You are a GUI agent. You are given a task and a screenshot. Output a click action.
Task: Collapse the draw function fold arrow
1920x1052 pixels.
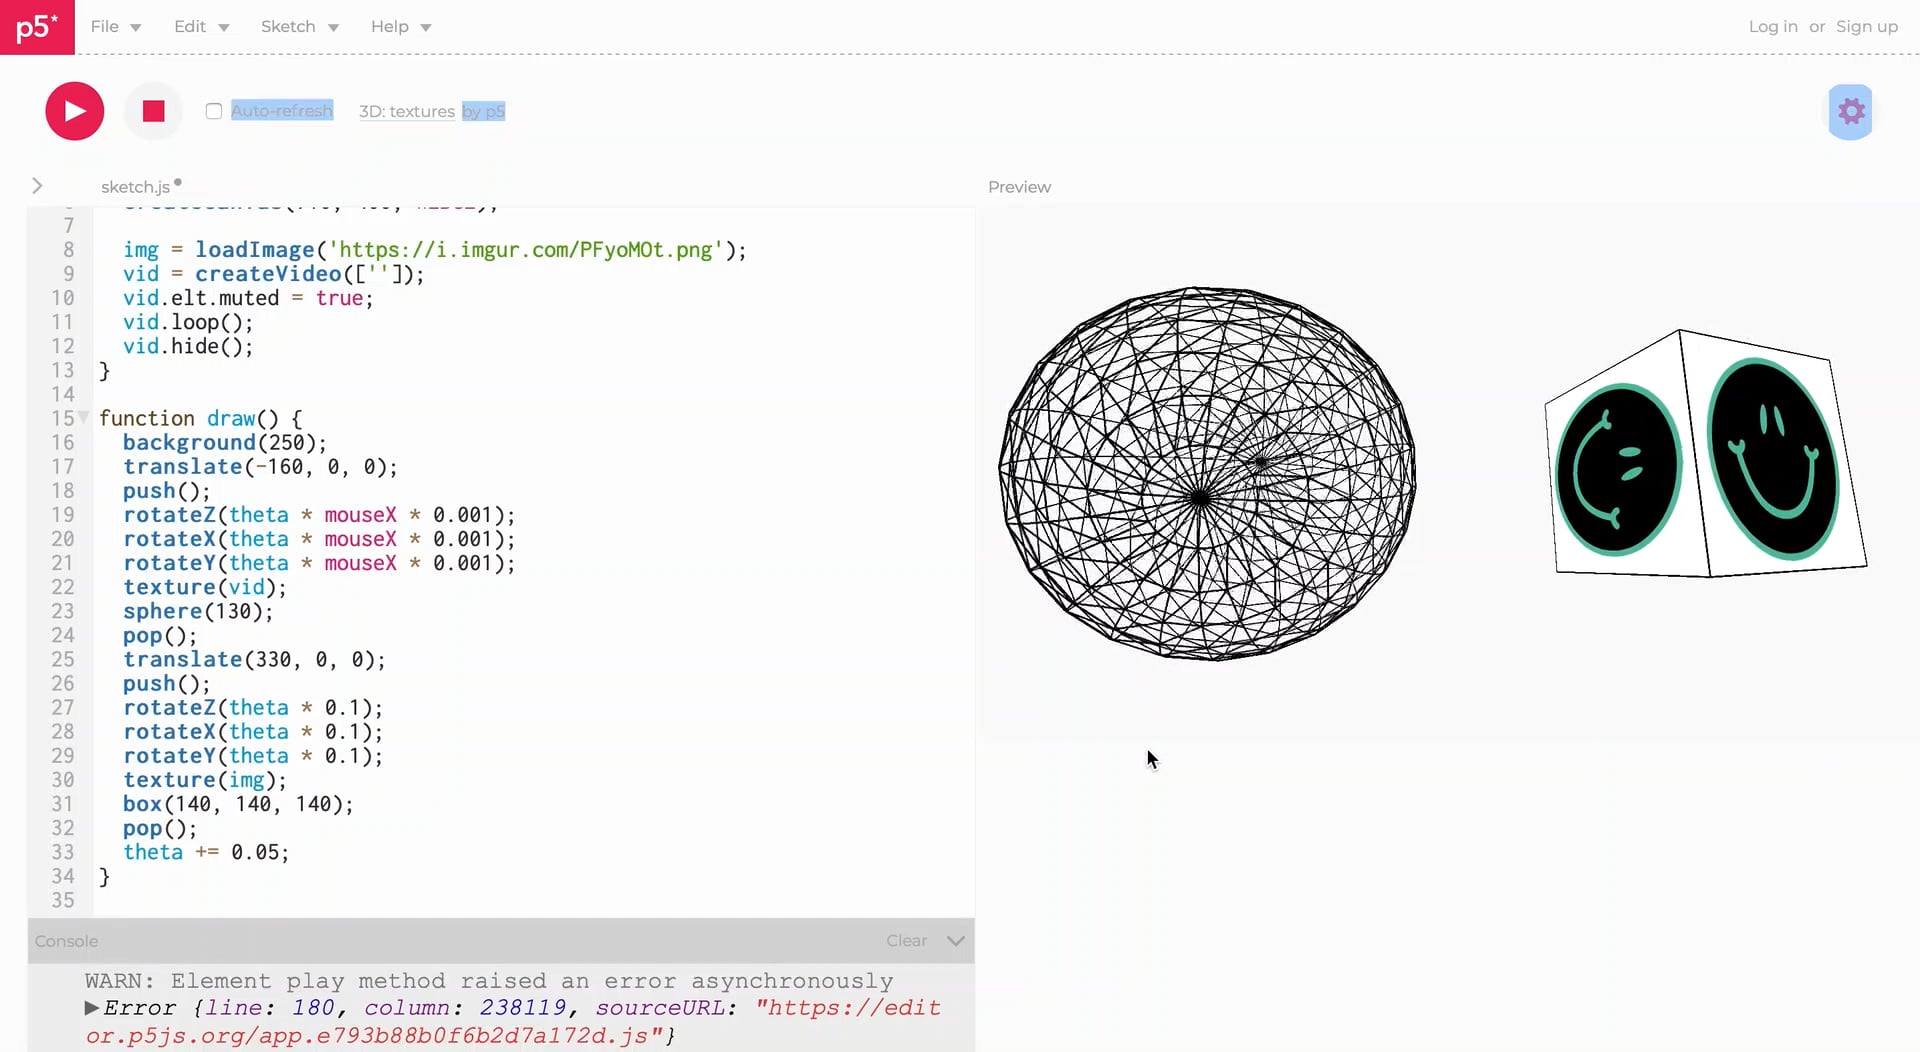coord(84,418)
